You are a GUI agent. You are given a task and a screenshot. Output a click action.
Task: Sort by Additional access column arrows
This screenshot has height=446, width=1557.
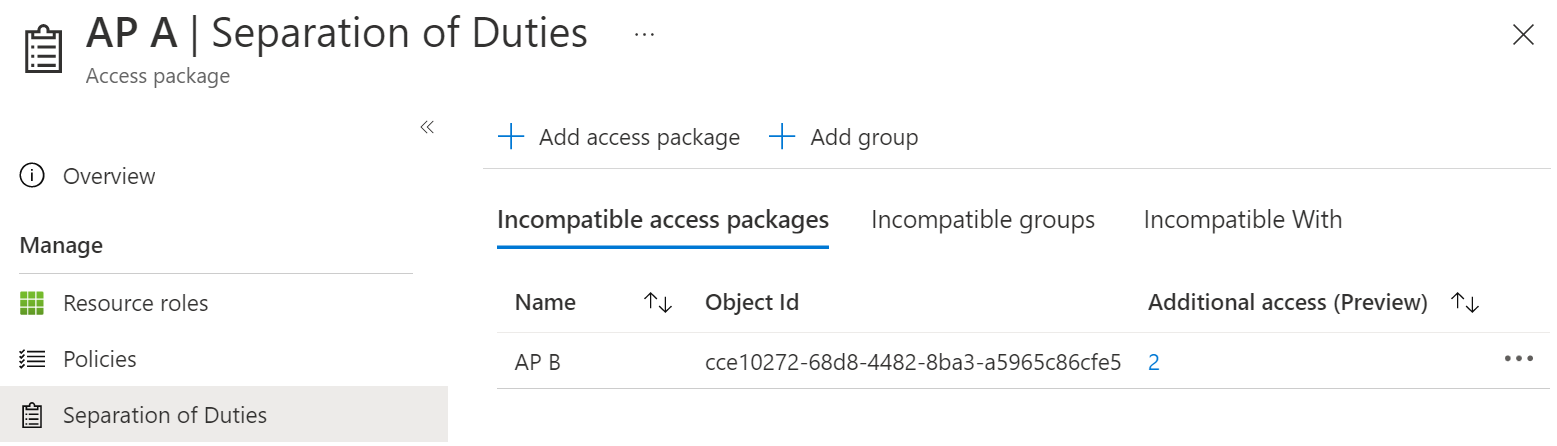pos(1465,302)
